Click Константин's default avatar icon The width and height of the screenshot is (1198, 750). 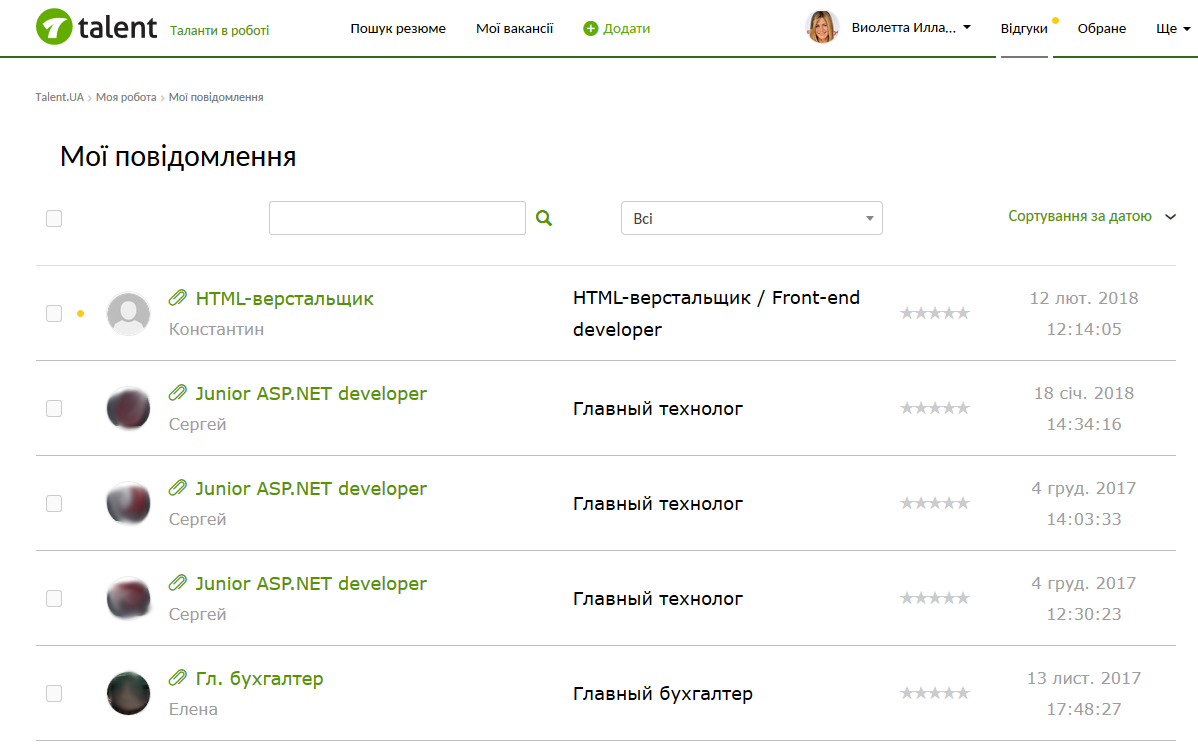point(128,313)
